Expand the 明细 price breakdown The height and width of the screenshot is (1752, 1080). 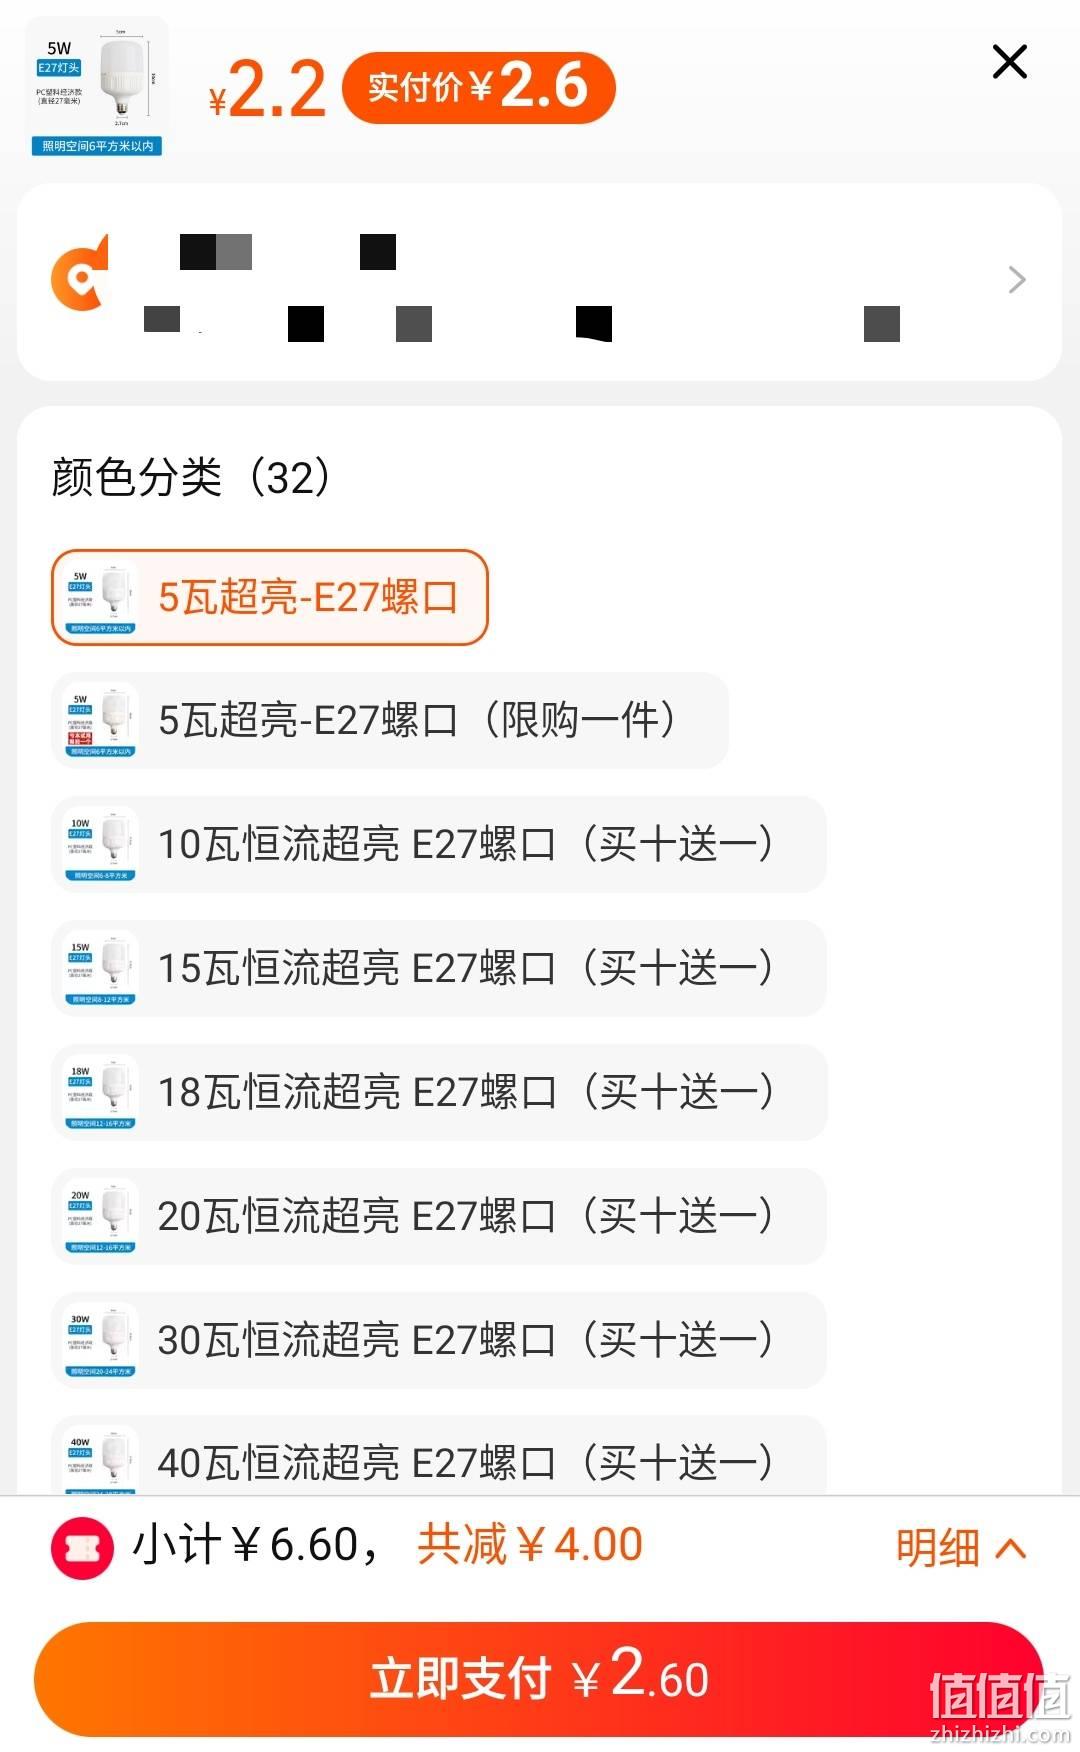click(961, 1547)
